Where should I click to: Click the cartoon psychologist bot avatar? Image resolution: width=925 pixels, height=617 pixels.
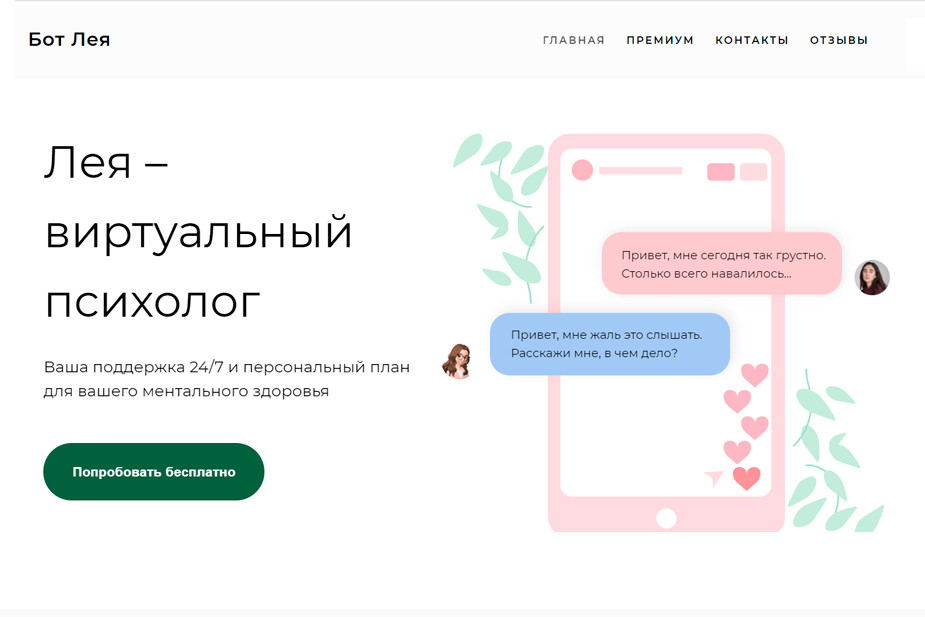pos(457,360)
